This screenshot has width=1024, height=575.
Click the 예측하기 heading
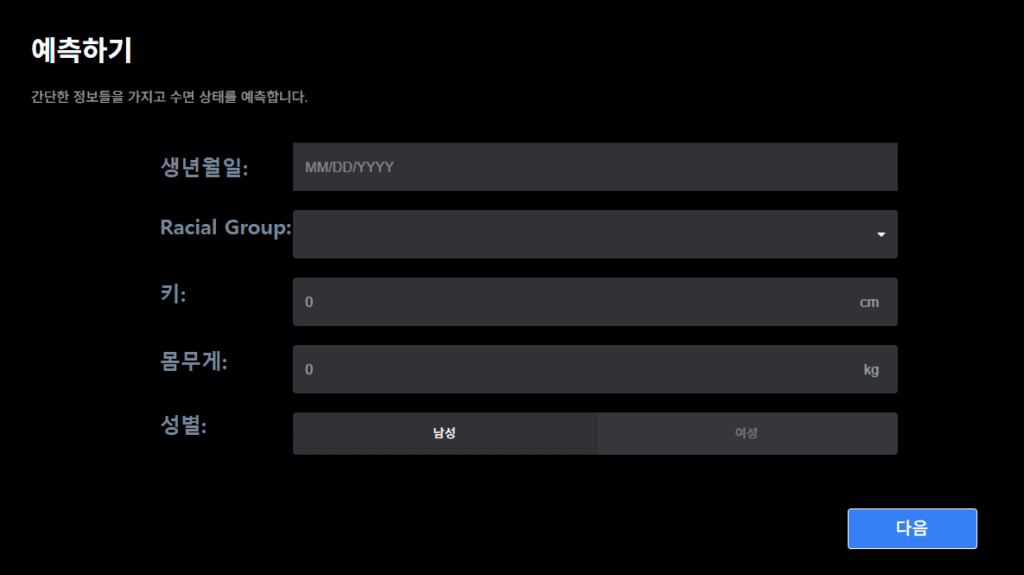82,50
